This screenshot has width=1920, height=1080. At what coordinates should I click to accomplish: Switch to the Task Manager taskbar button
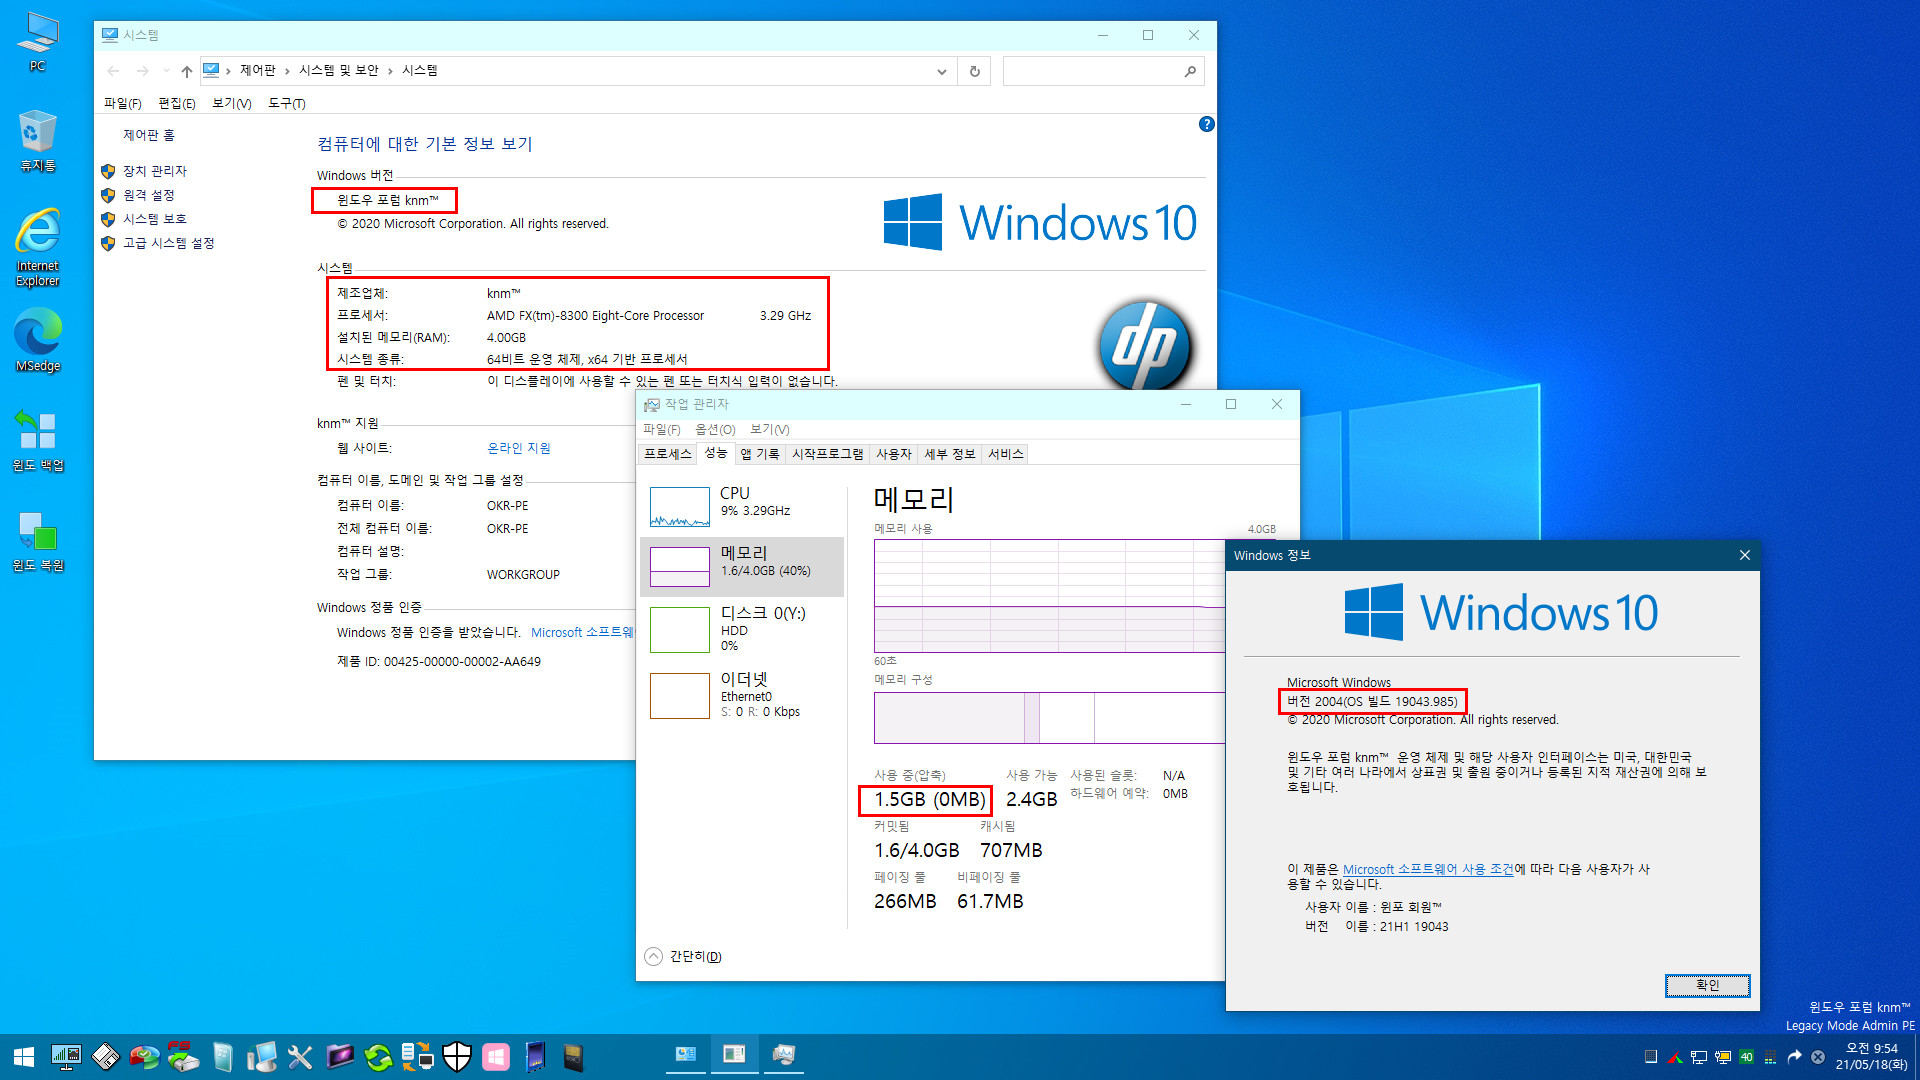coord(783,1056)
